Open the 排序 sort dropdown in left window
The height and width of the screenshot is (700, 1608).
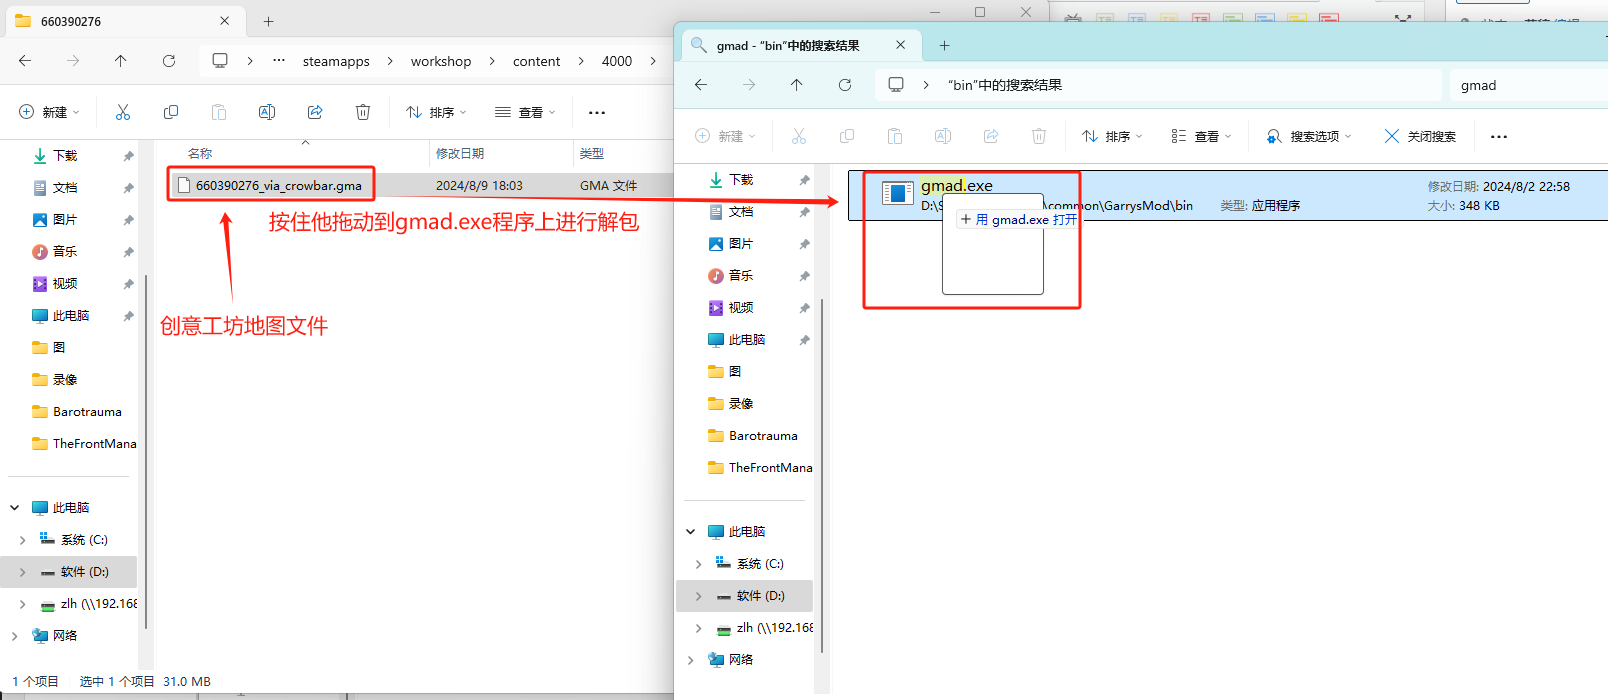(x=436, y=113)
